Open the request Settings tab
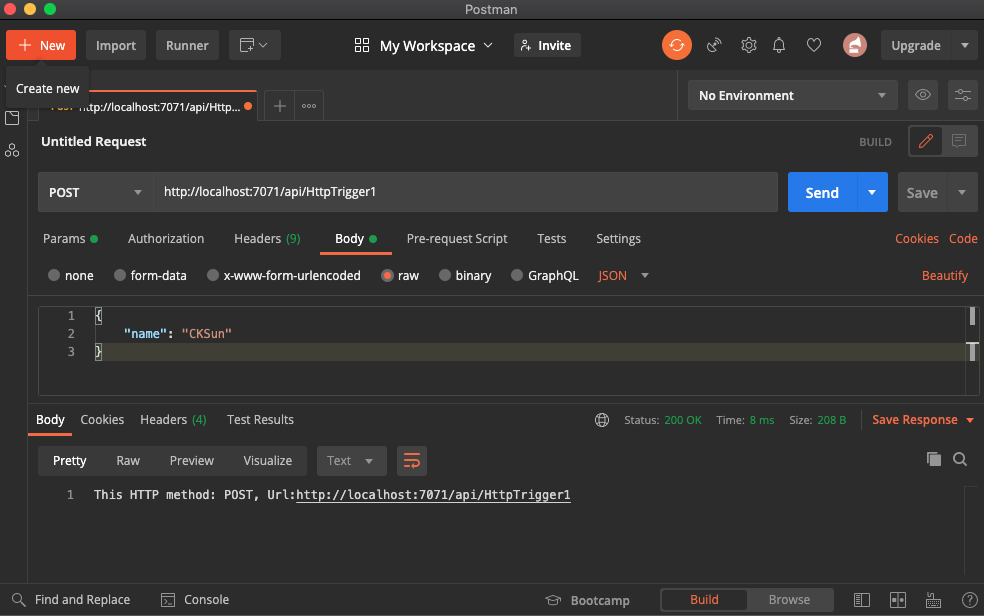 pyautogui.click(x=618, y=239)
